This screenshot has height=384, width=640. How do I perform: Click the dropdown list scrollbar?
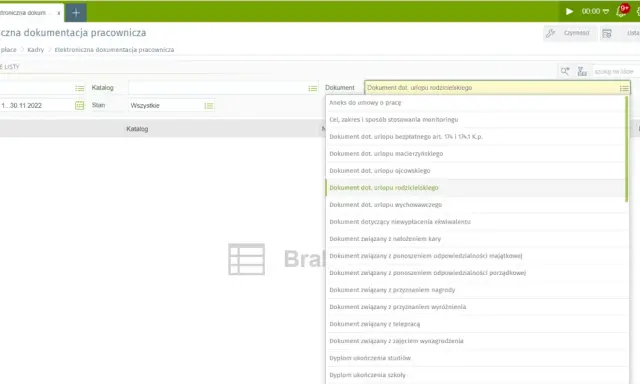(627, 149)
